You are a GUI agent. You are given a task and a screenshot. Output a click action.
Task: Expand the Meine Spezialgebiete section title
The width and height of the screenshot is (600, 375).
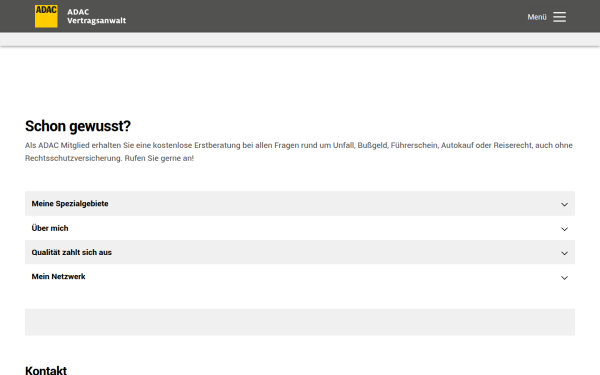pos(70,204)
